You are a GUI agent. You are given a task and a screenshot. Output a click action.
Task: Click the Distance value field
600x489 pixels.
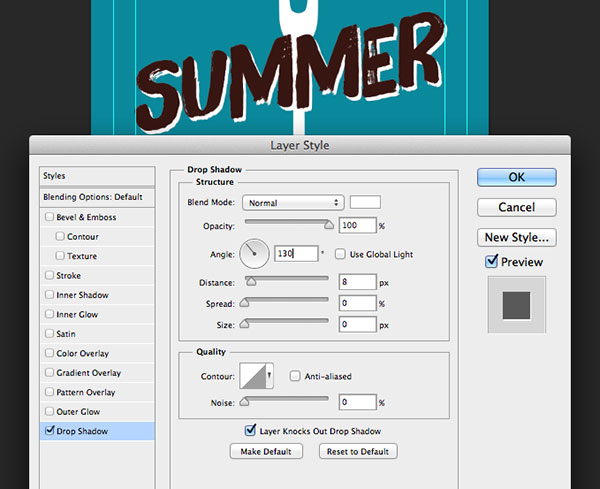[357, 282]
